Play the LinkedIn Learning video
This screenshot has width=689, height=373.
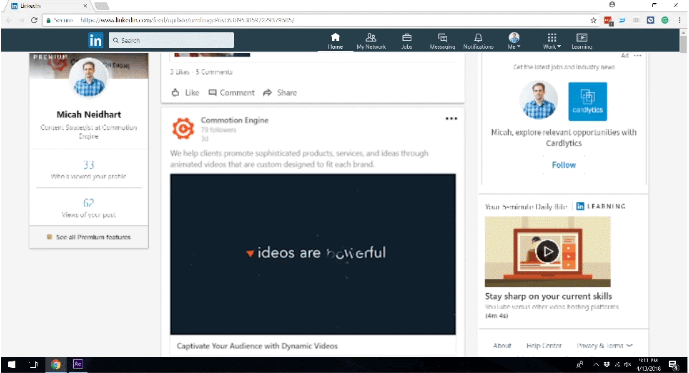pos(548,251)
